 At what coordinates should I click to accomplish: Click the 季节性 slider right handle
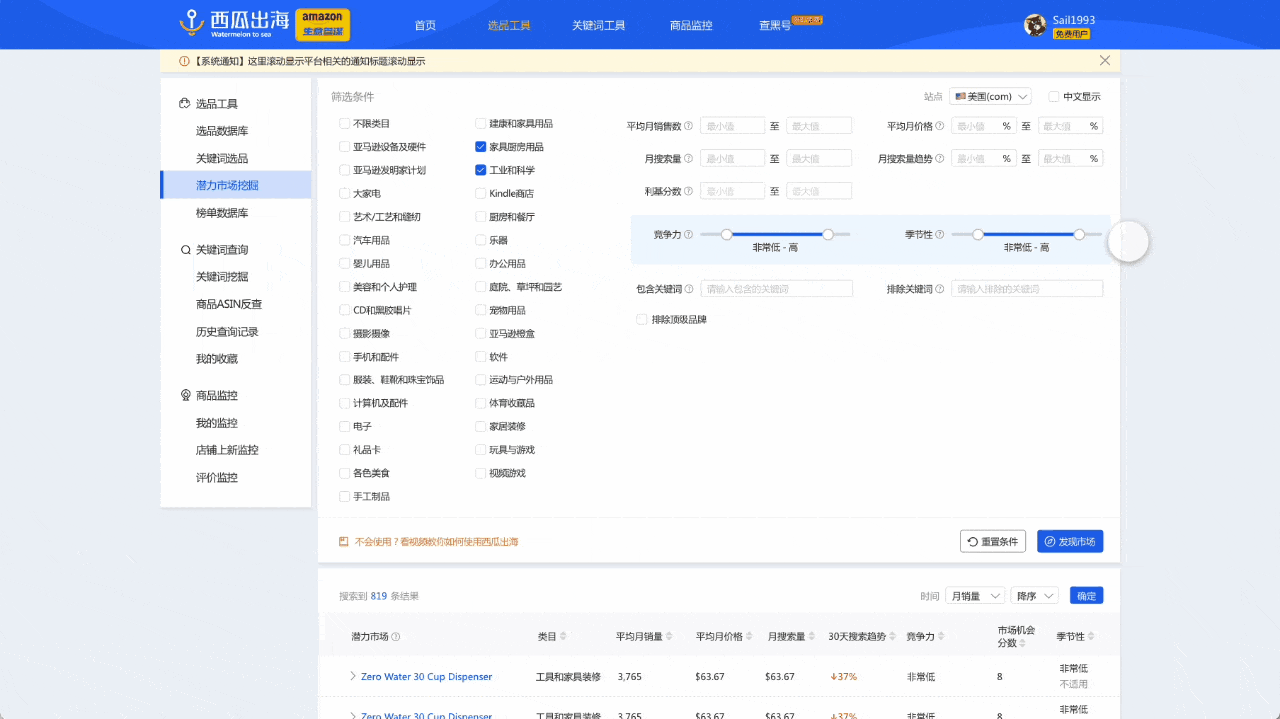point(1079,234)
